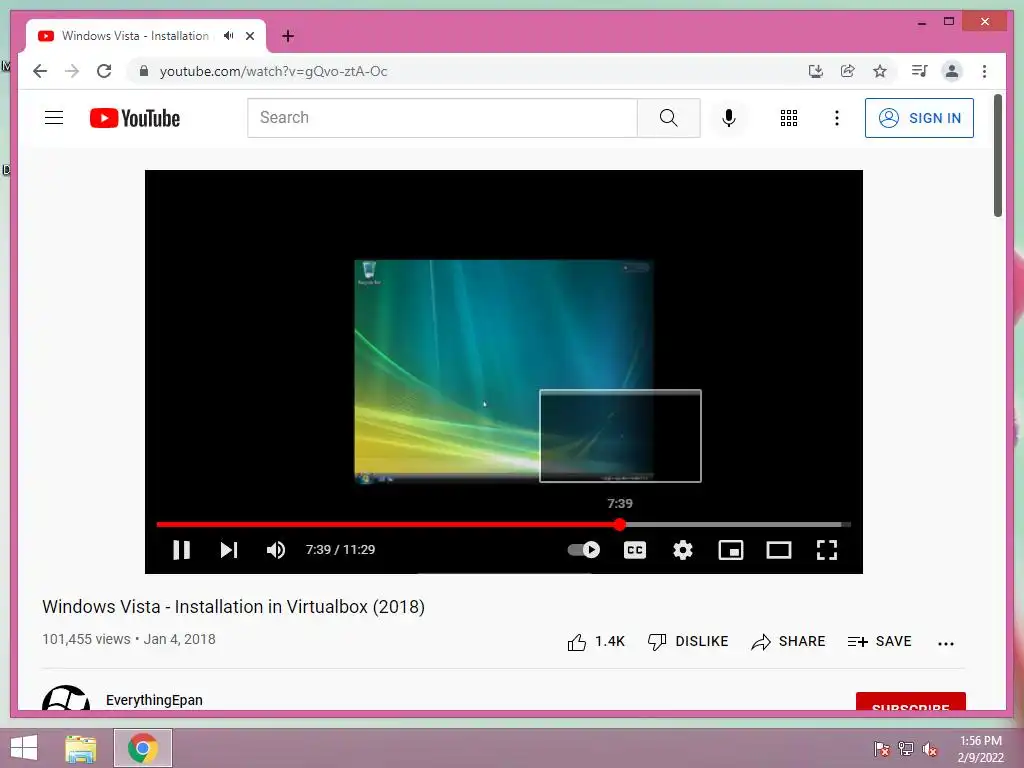Go back in Chrome
Viewport: 1024px width, 768px height.
coord(40,71)
